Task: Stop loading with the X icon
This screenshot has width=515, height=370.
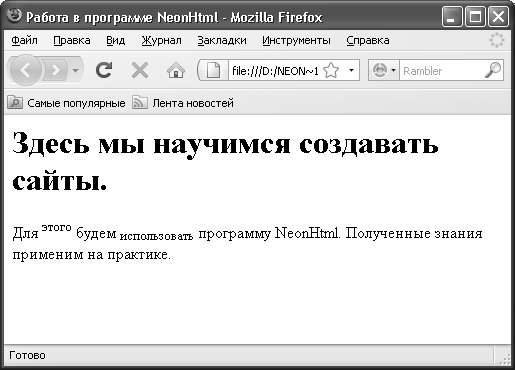Action: click(140, 70)
